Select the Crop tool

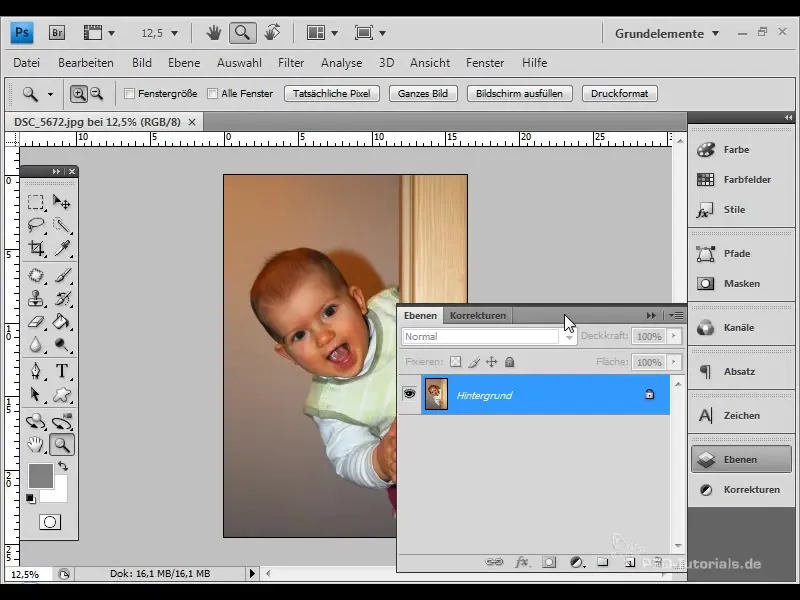[x=35, y=248]
